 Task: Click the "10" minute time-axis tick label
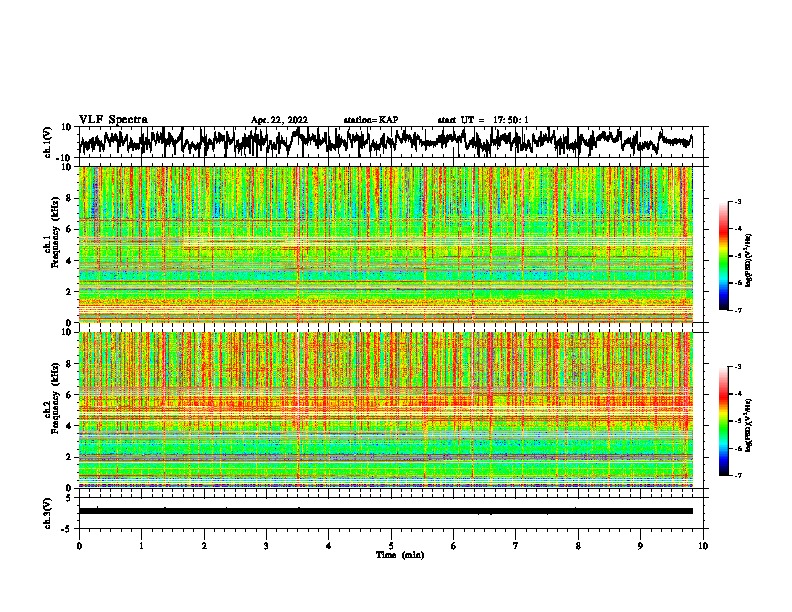click(703, 546)
